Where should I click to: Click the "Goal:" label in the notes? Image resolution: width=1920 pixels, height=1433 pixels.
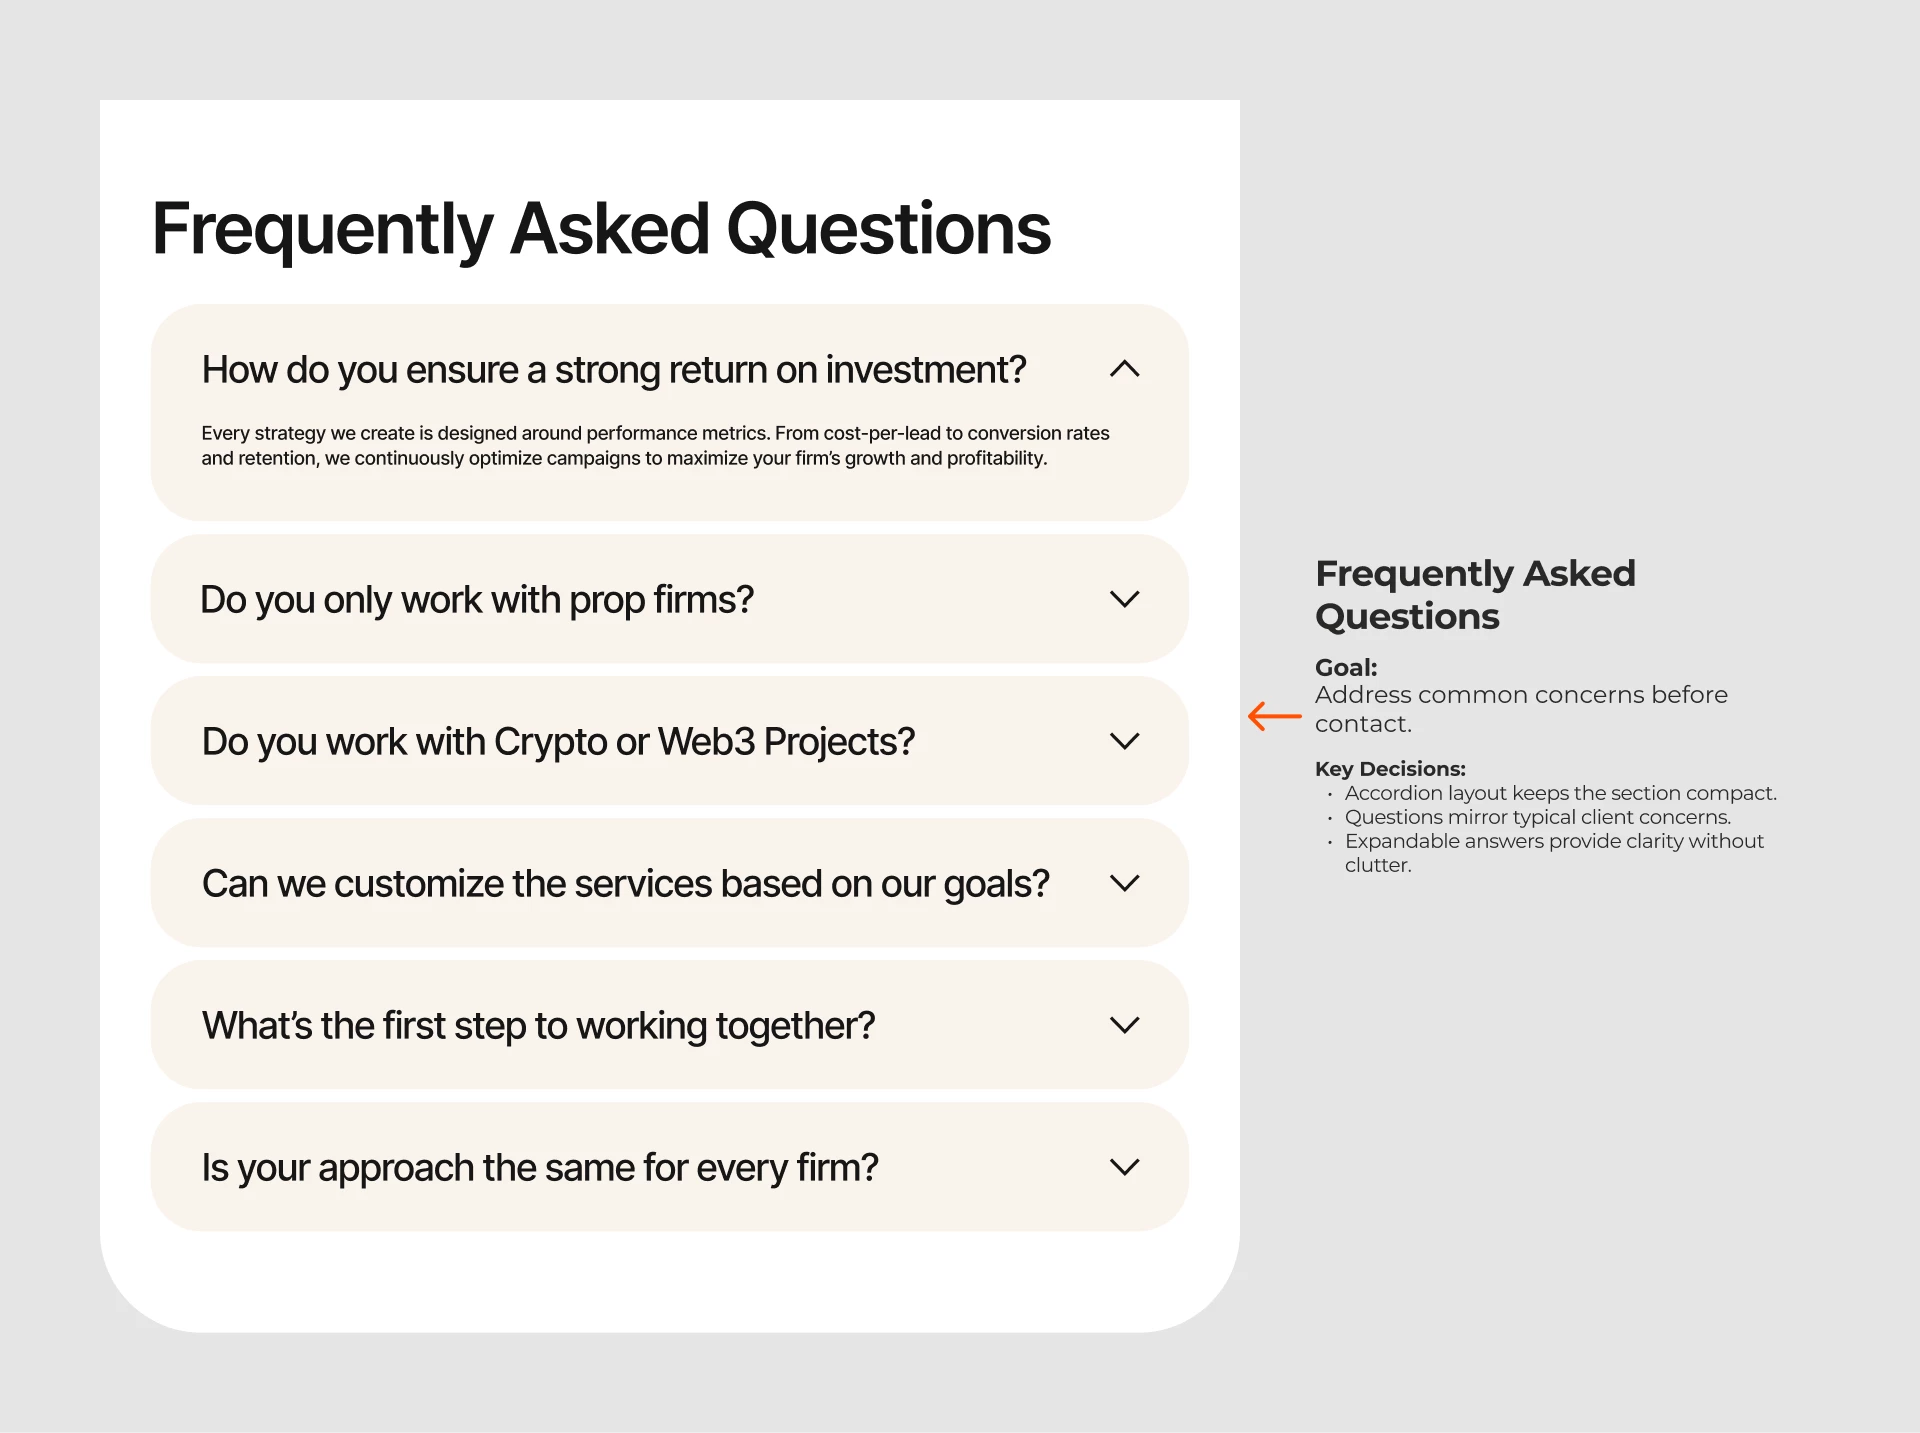tap(1345, 667)
